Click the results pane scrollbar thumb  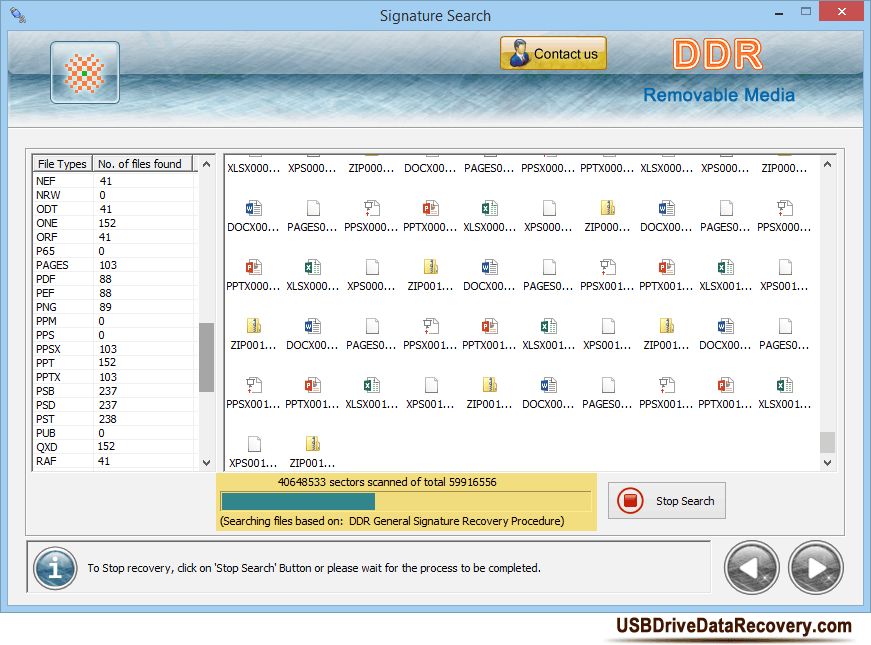point(827,442)
